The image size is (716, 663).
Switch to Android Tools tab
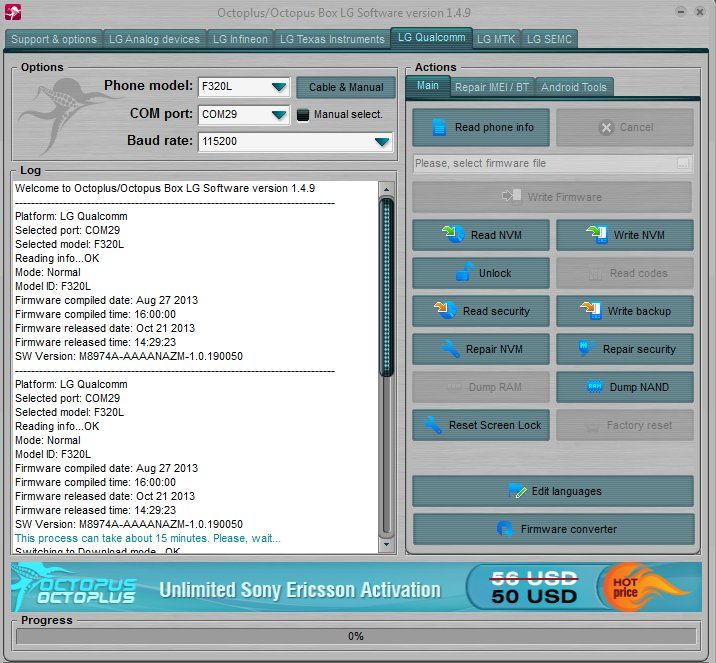(574, 87)
